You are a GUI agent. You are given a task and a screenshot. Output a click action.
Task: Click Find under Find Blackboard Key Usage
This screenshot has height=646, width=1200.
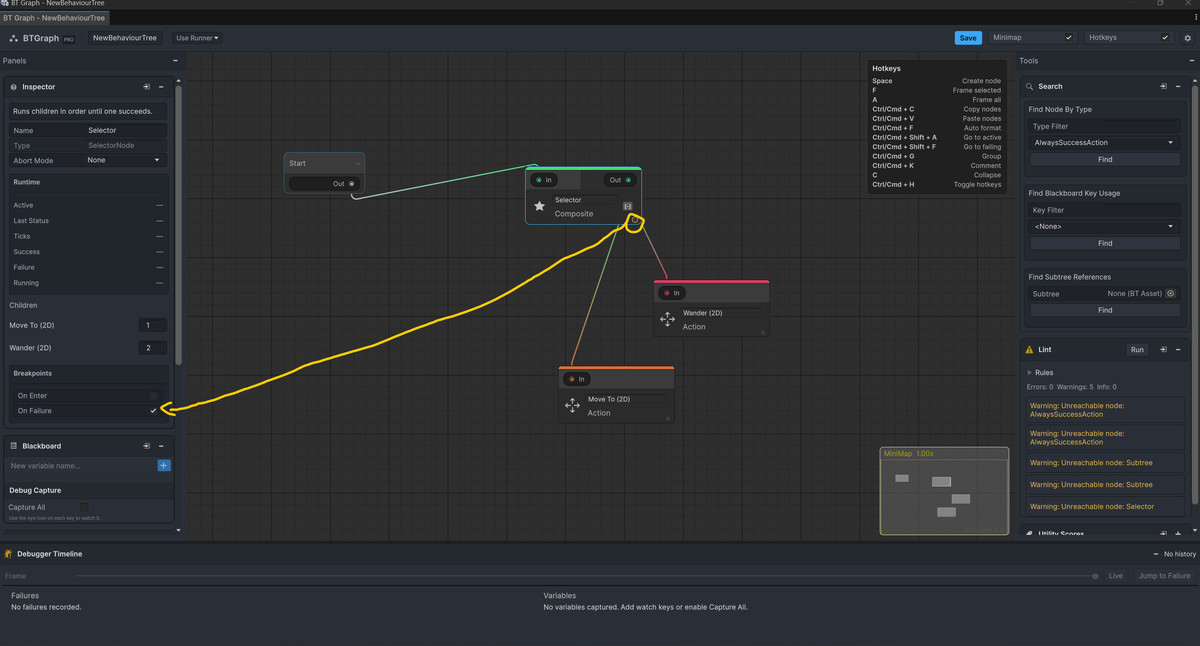click(1104, 243)
